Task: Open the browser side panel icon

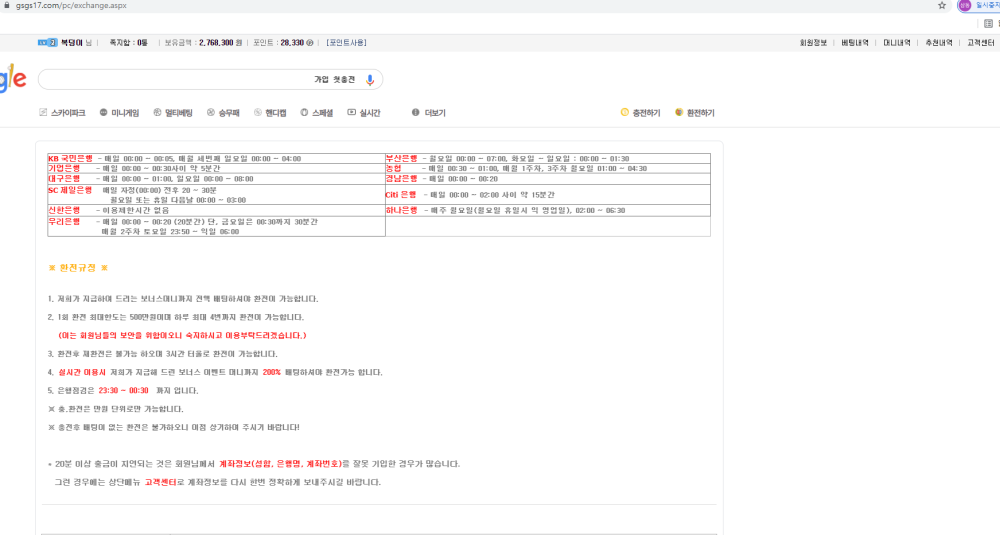Action: coord(988,24)
